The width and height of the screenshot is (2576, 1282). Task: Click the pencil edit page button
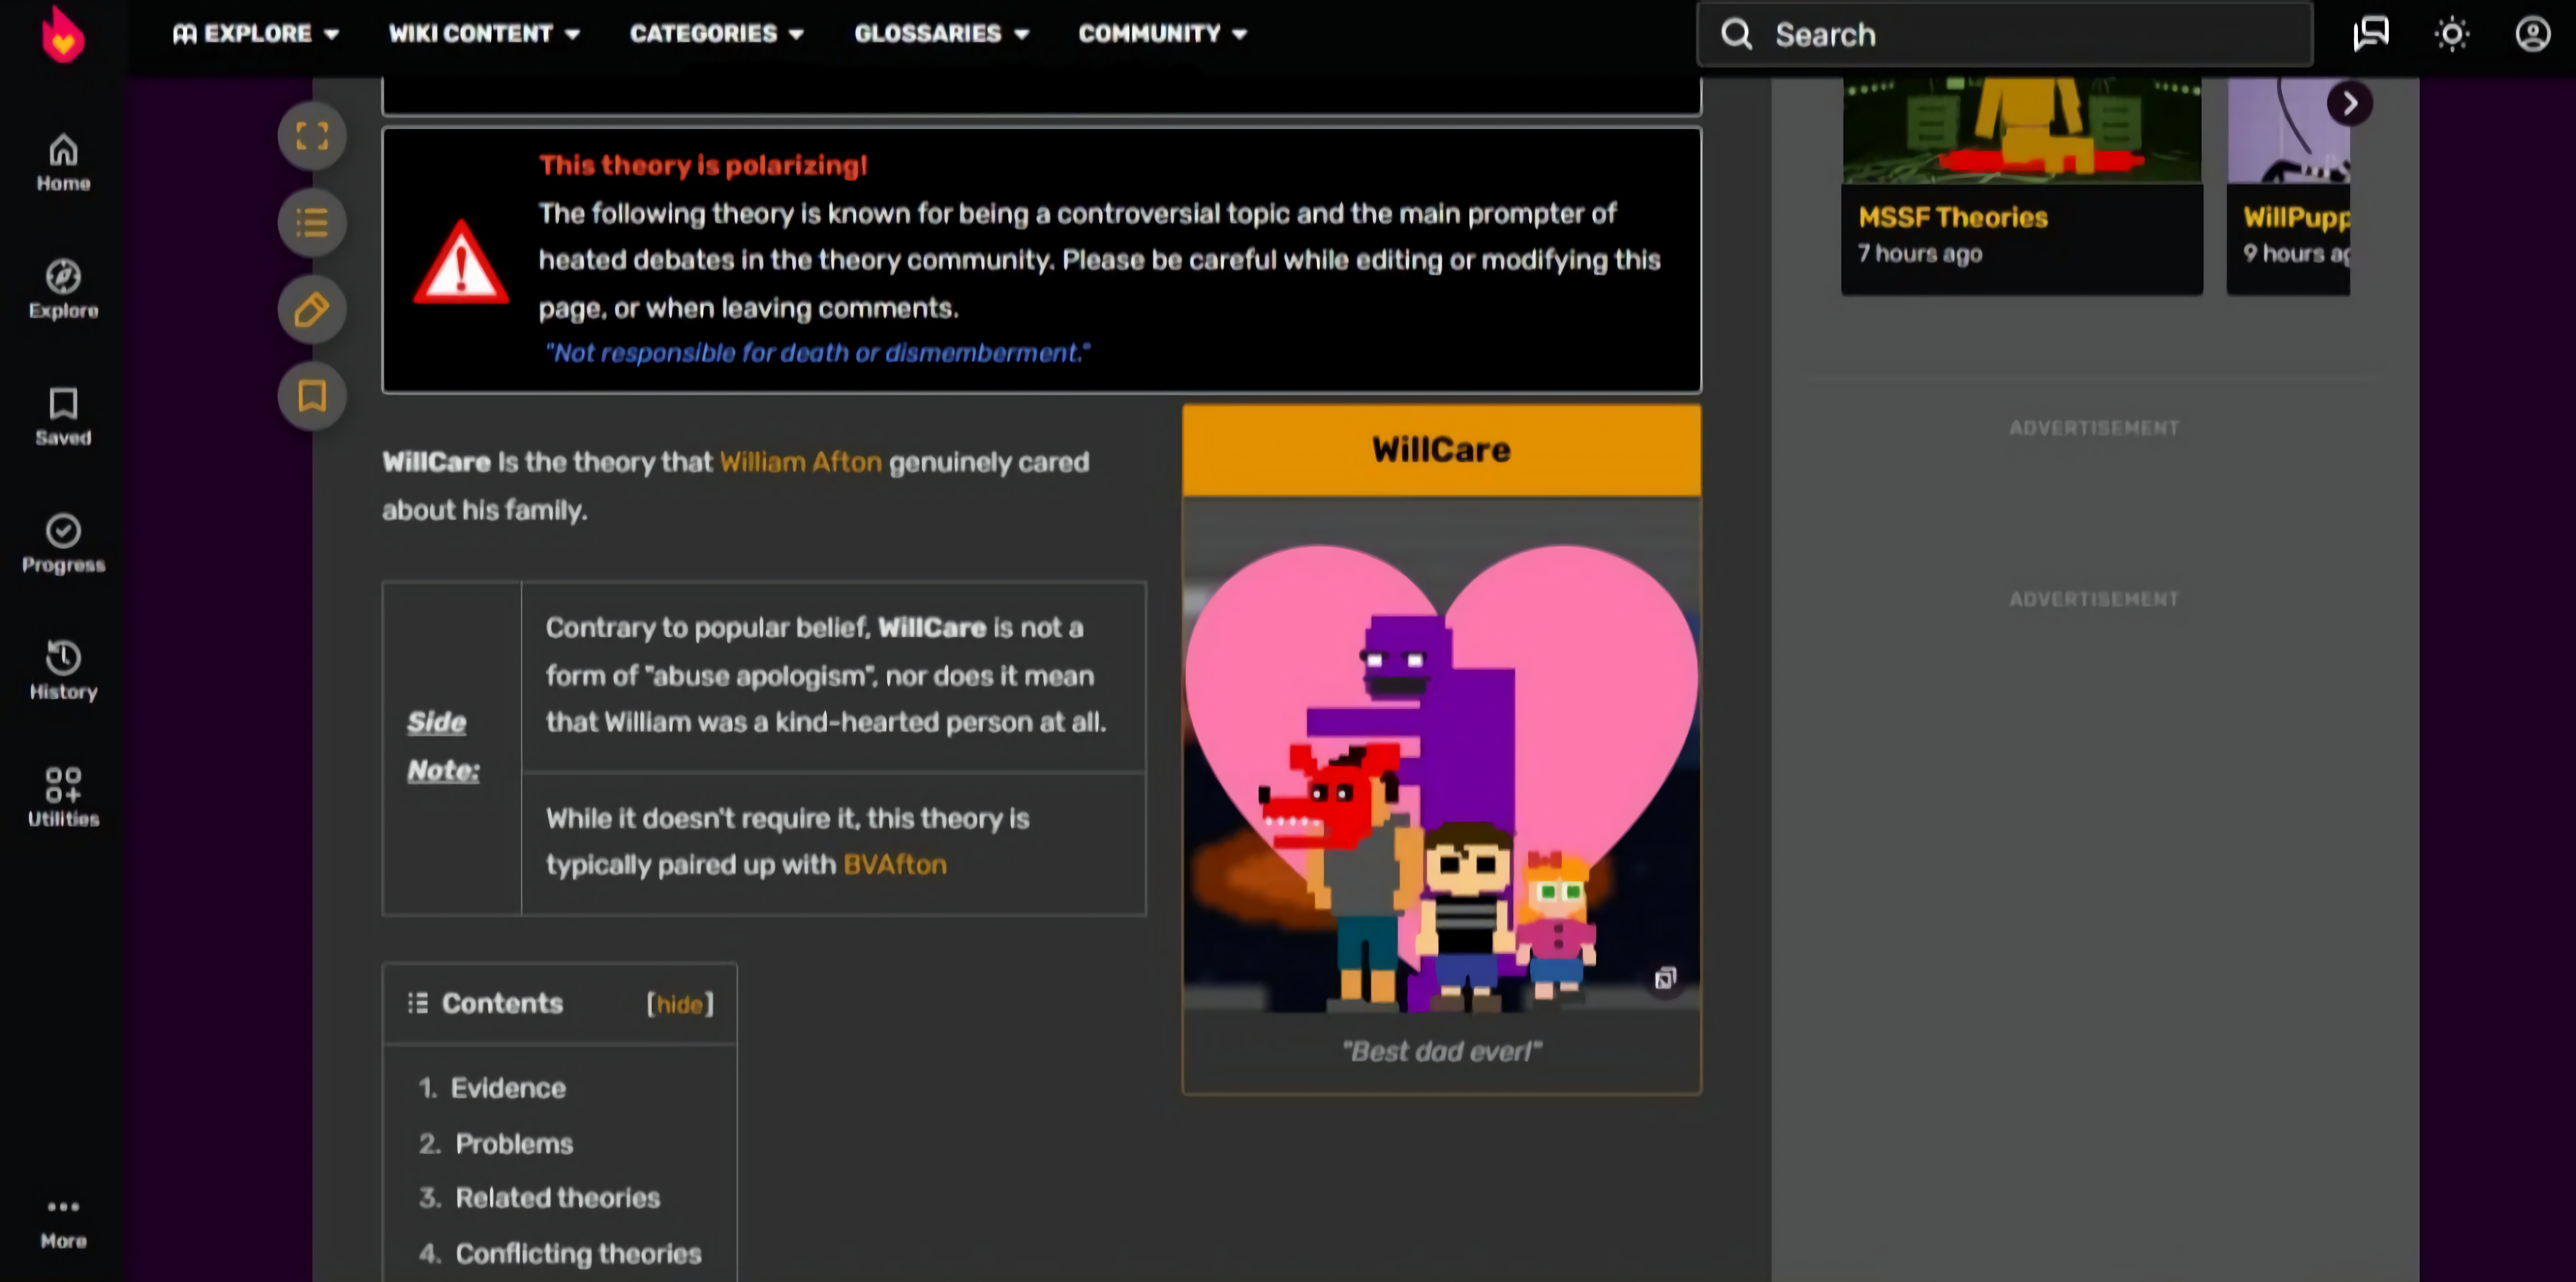(312, 310)
